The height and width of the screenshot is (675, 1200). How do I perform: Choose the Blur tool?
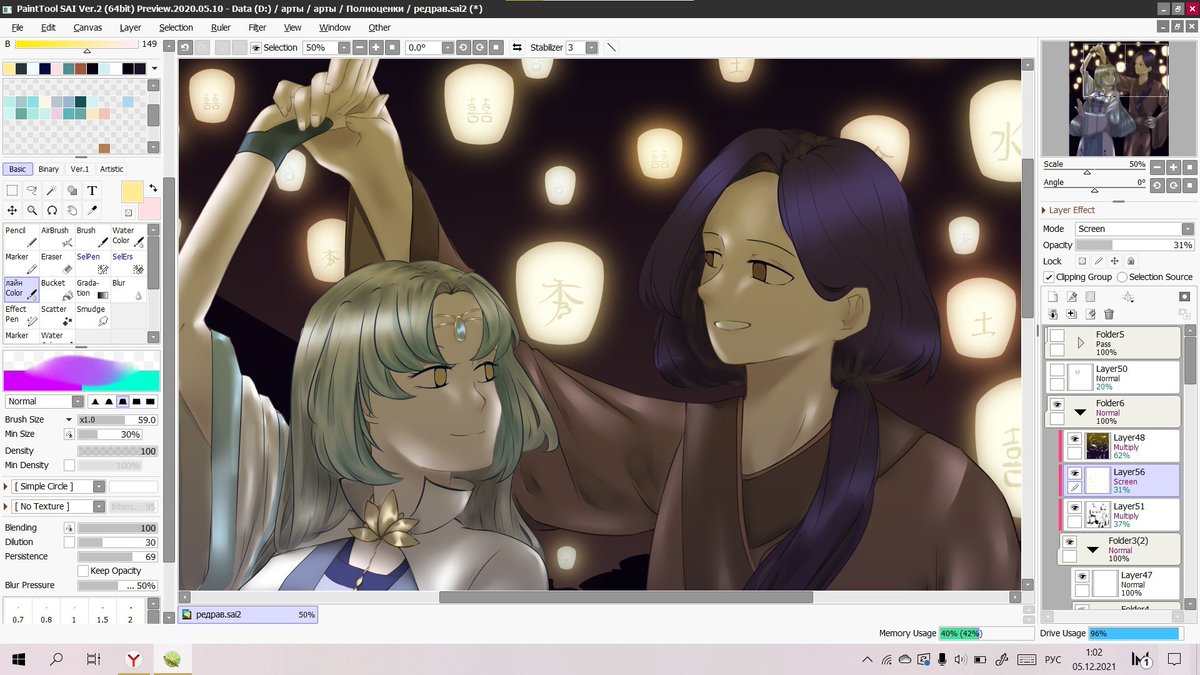click(x=128, y=288)
